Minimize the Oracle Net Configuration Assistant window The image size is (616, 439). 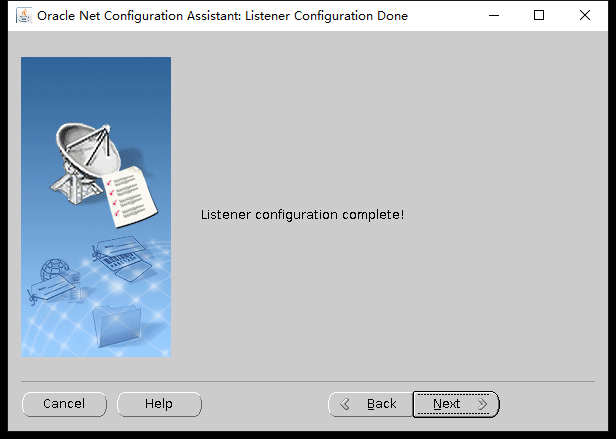click(x=494, y=16)
